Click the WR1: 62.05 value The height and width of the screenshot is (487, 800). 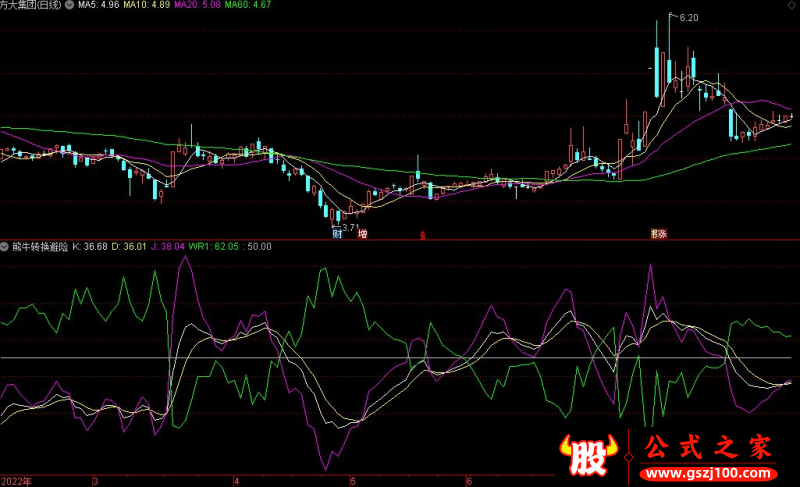[213, 247]
